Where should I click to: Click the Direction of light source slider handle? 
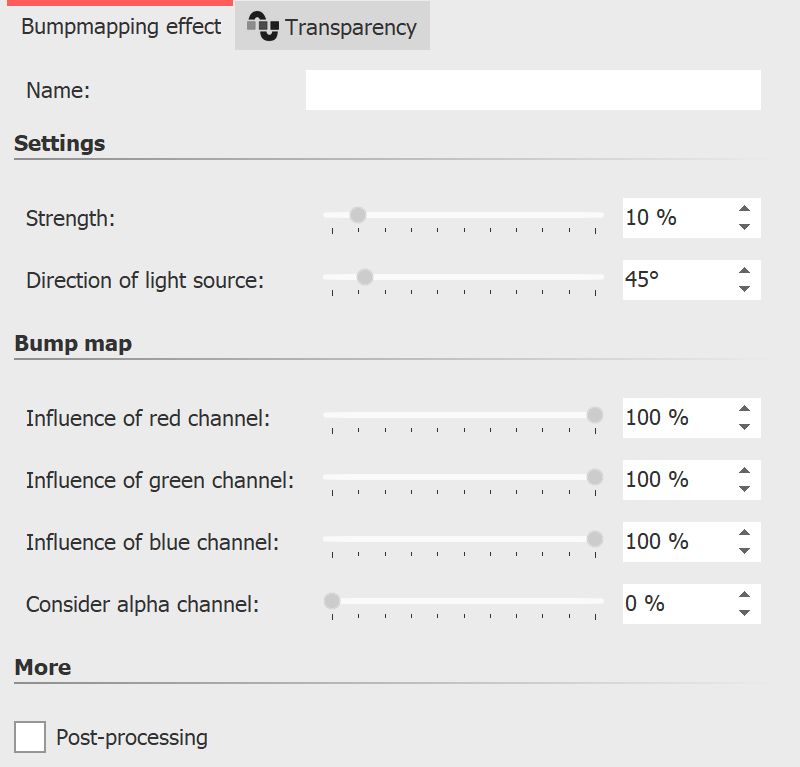(x=365, y=276)
